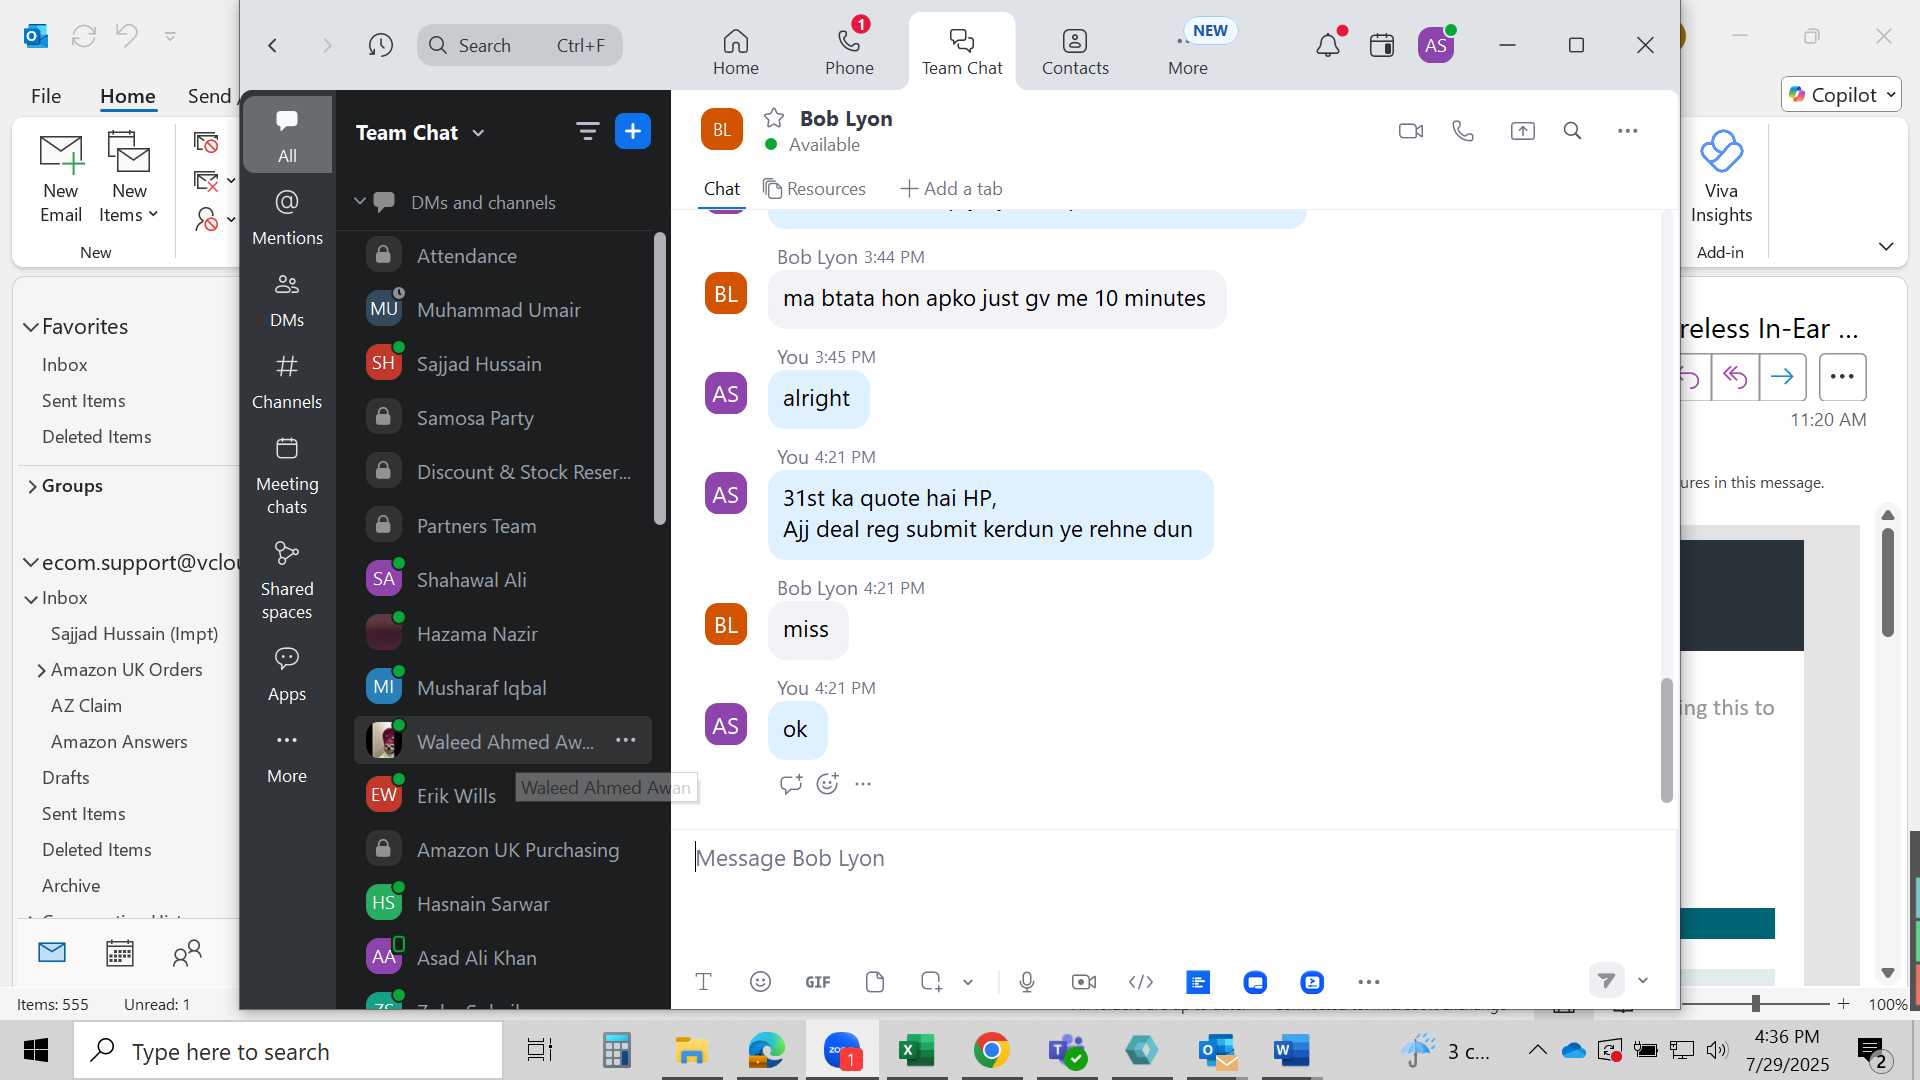Click Add a tab

coord(951,189)
